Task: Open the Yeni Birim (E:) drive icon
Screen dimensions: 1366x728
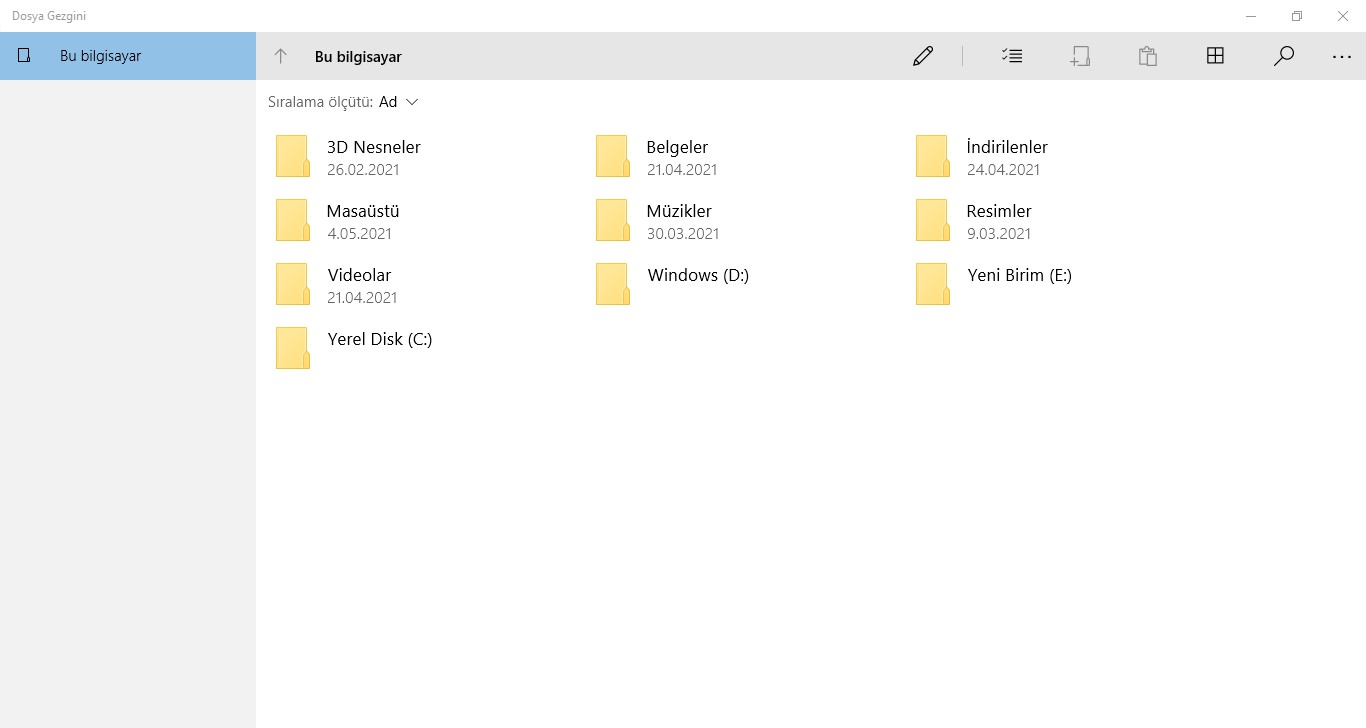Action: coord(933,284)
